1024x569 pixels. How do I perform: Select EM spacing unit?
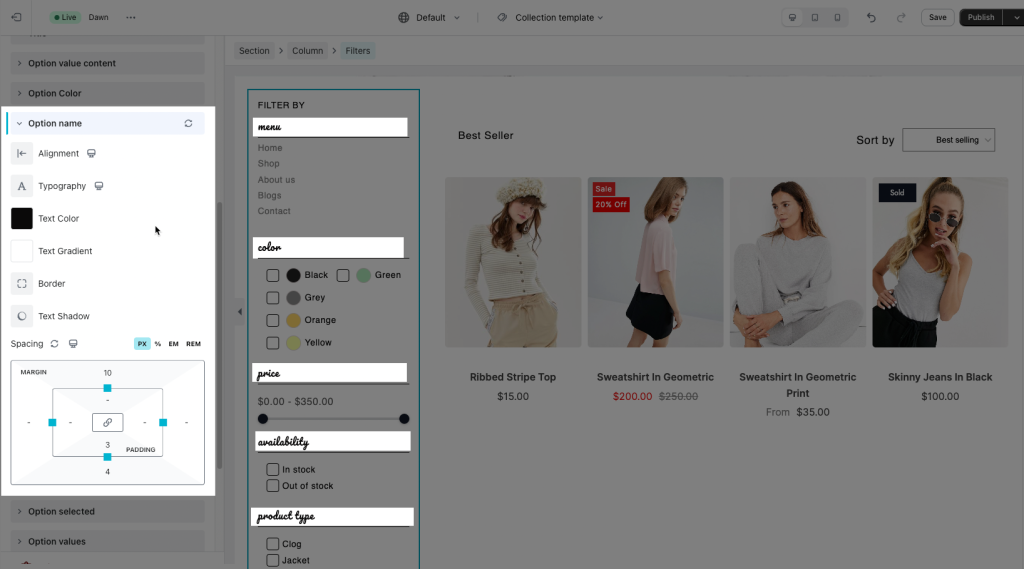173,344
